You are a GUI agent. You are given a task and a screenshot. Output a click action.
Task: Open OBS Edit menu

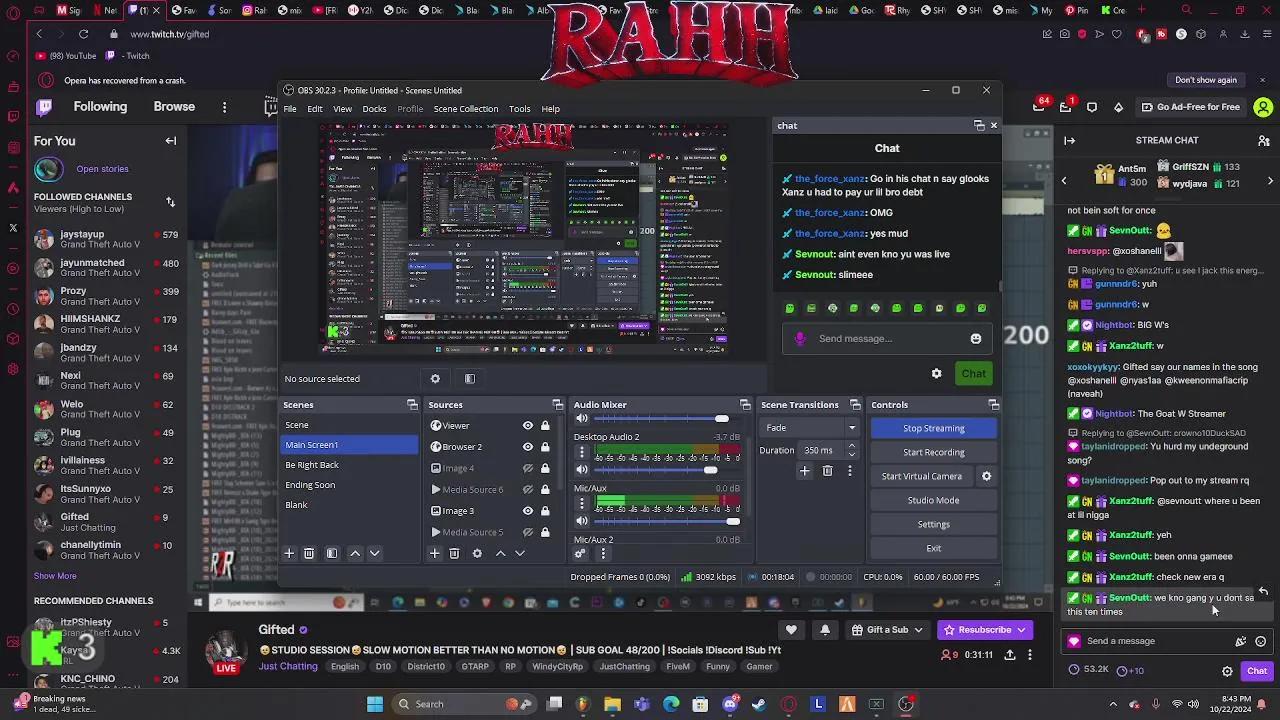[x=315, y=109]
